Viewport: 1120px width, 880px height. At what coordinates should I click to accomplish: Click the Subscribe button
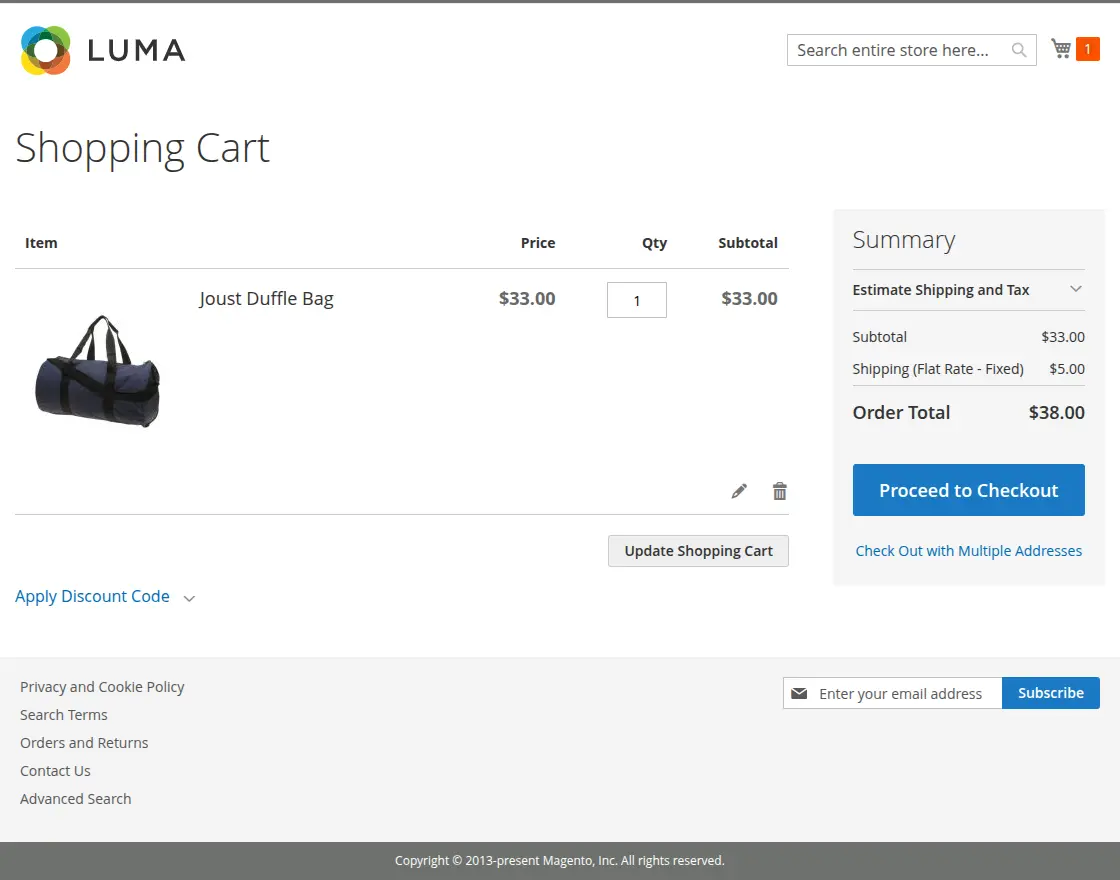[x=1051, y=693]
